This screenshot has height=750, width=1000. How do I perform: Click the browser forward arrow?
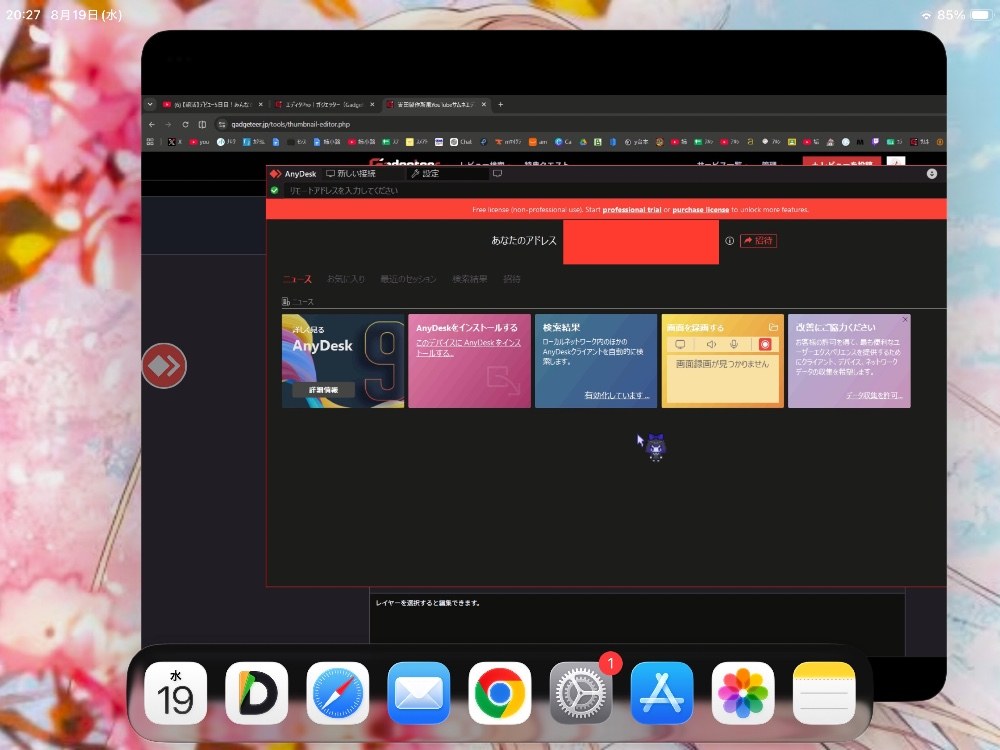(168, 124)
